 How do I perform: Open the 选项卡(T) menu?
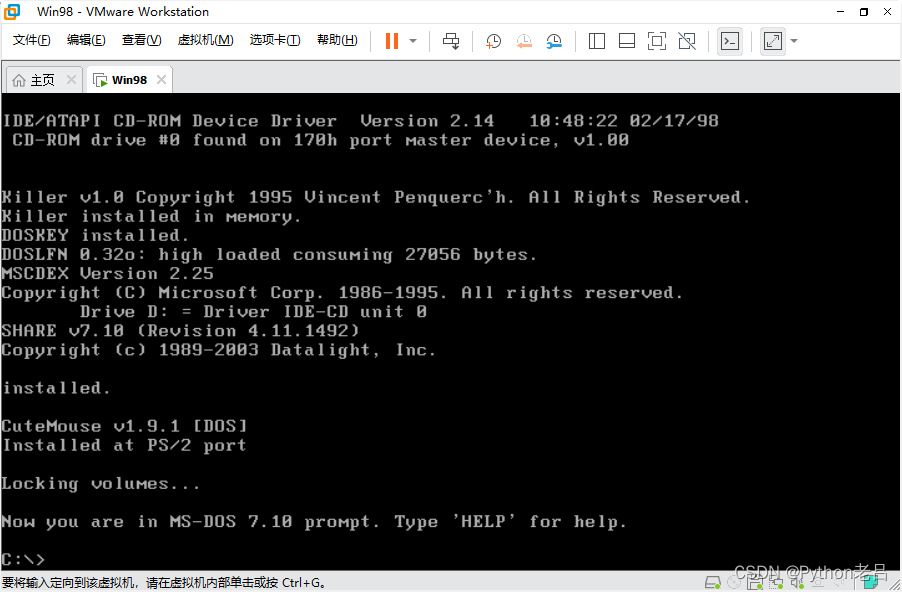(275, 40)
